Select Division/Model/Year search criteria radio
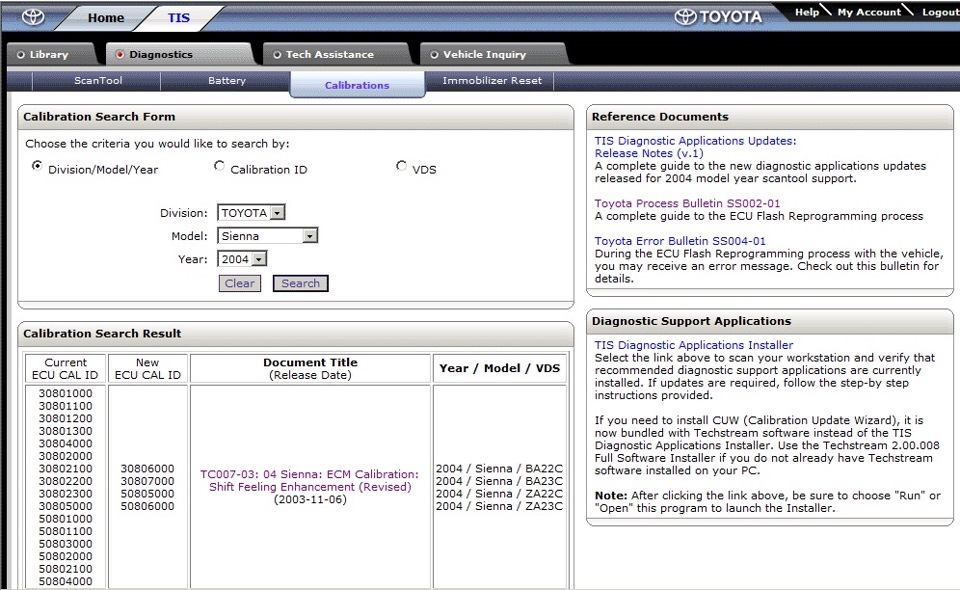The image size is (960, 590). click(37, 166)
